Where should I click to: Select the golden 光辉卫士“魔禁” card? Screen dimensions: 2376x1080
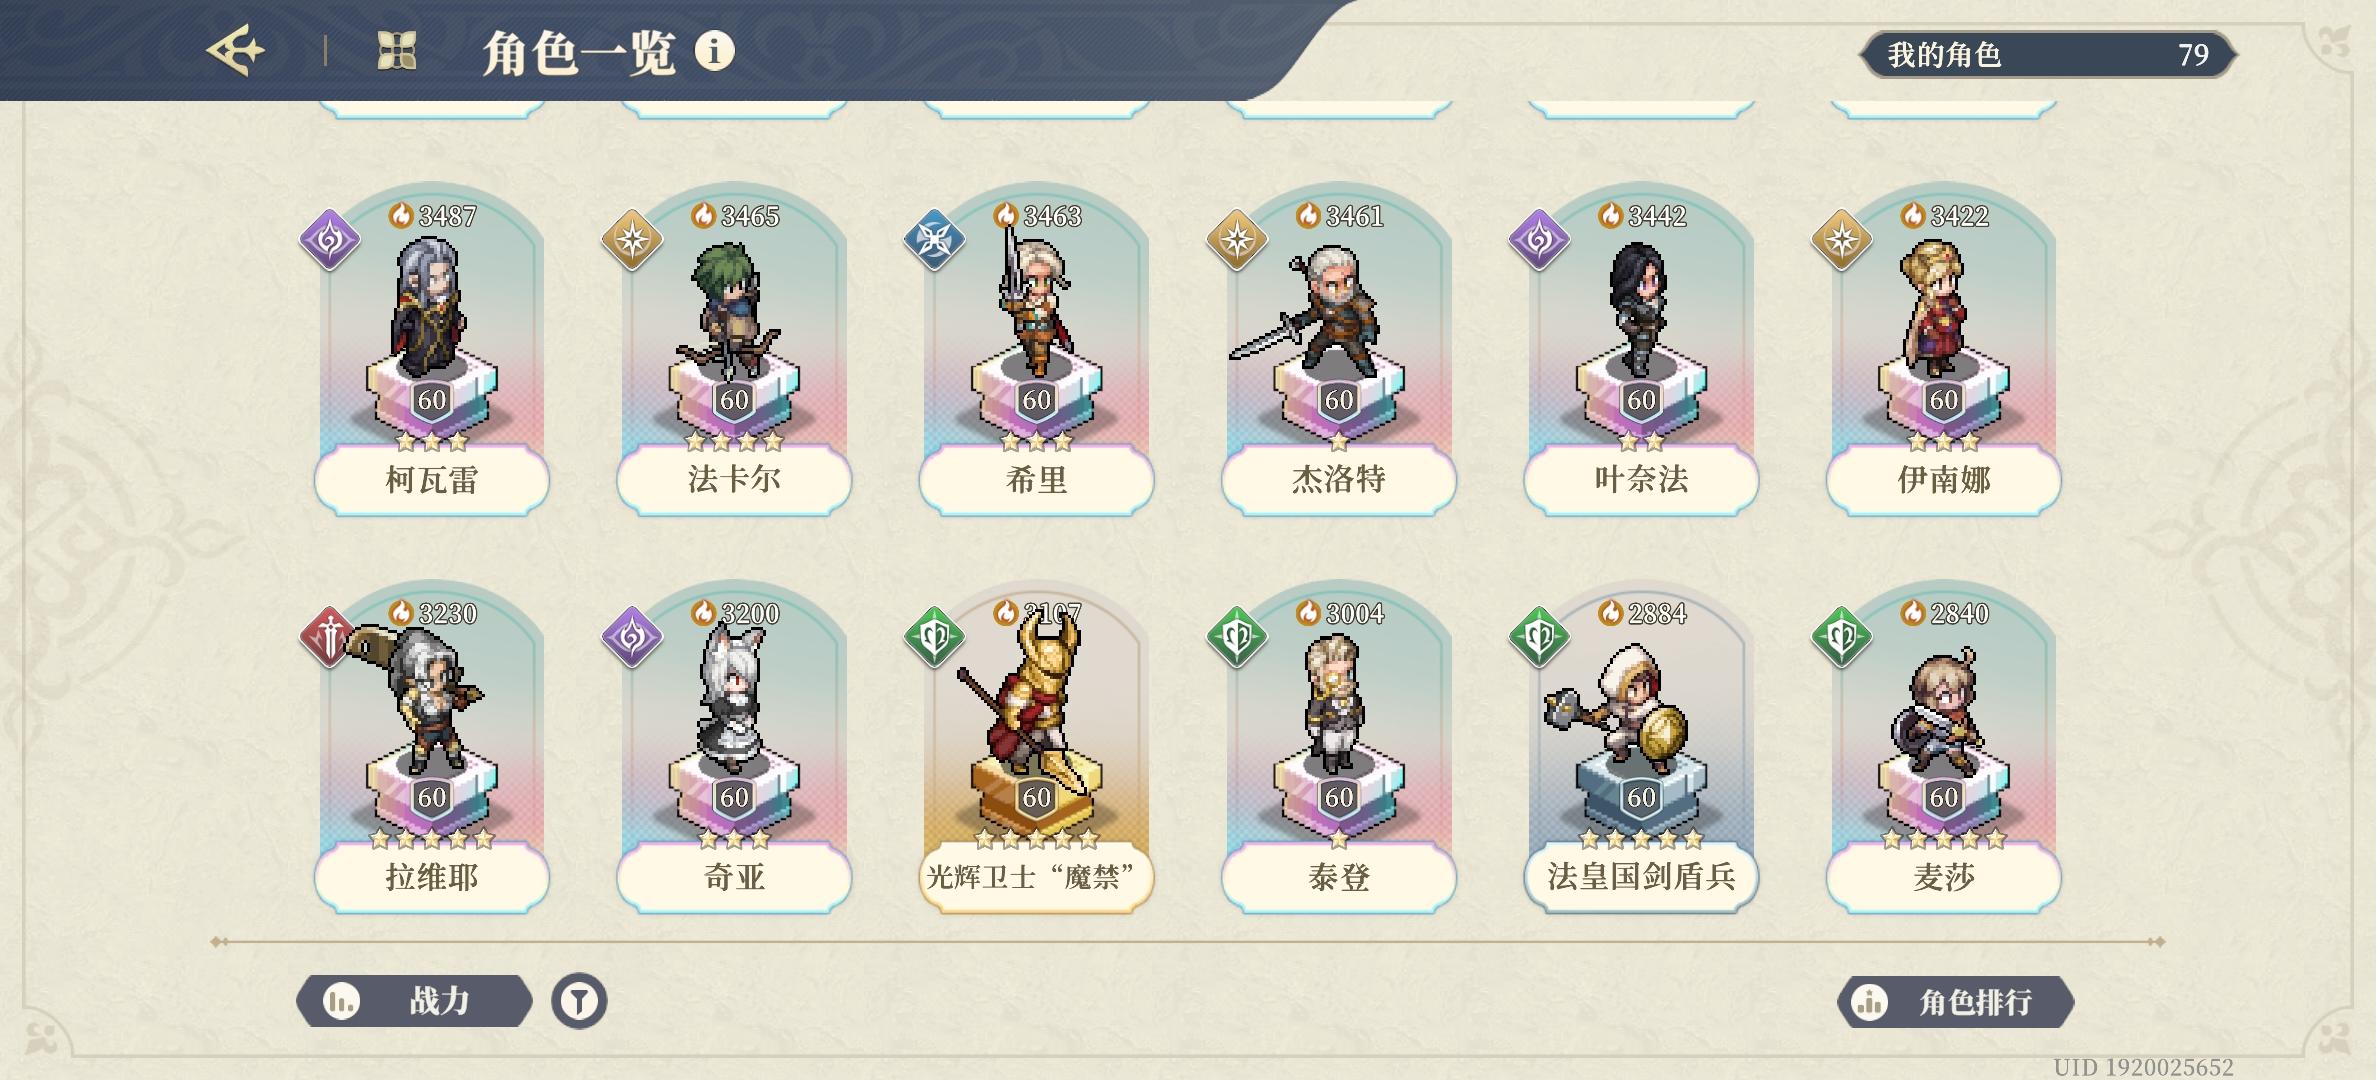coord(1036,749)
